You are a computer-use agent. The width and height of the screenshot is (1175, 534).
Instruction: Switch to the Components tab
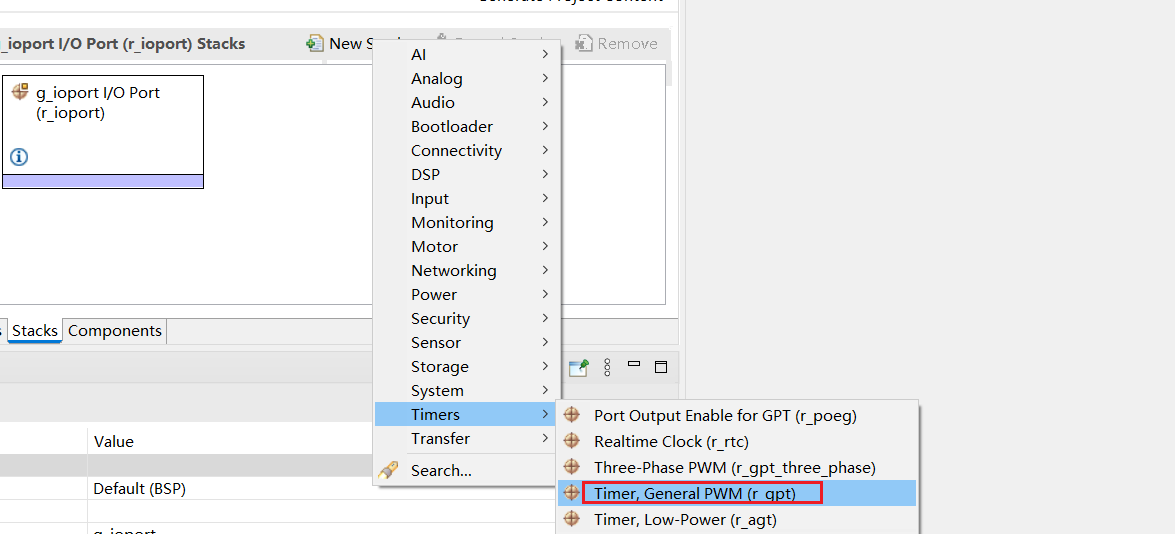click(x=115, y=331)
